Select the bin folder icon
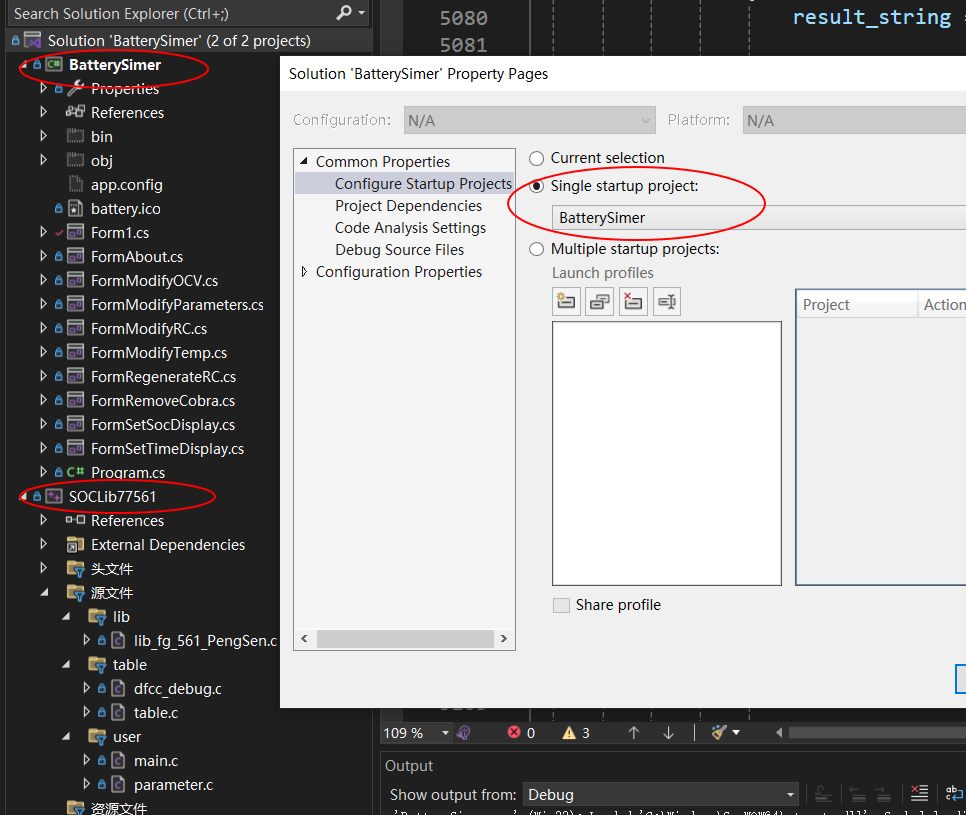The width and height of the screenshot is (966, 815). (75, 136)
